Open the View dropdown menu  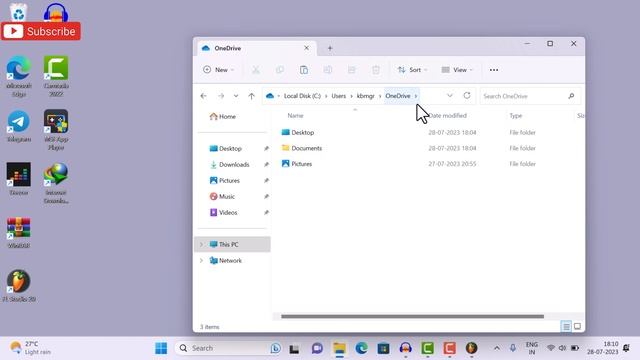tap(457, 70)
